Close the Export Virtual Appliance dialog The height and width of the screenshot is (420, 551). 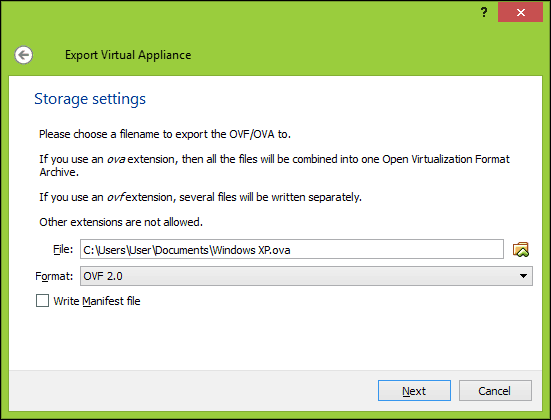click(520, 13)
